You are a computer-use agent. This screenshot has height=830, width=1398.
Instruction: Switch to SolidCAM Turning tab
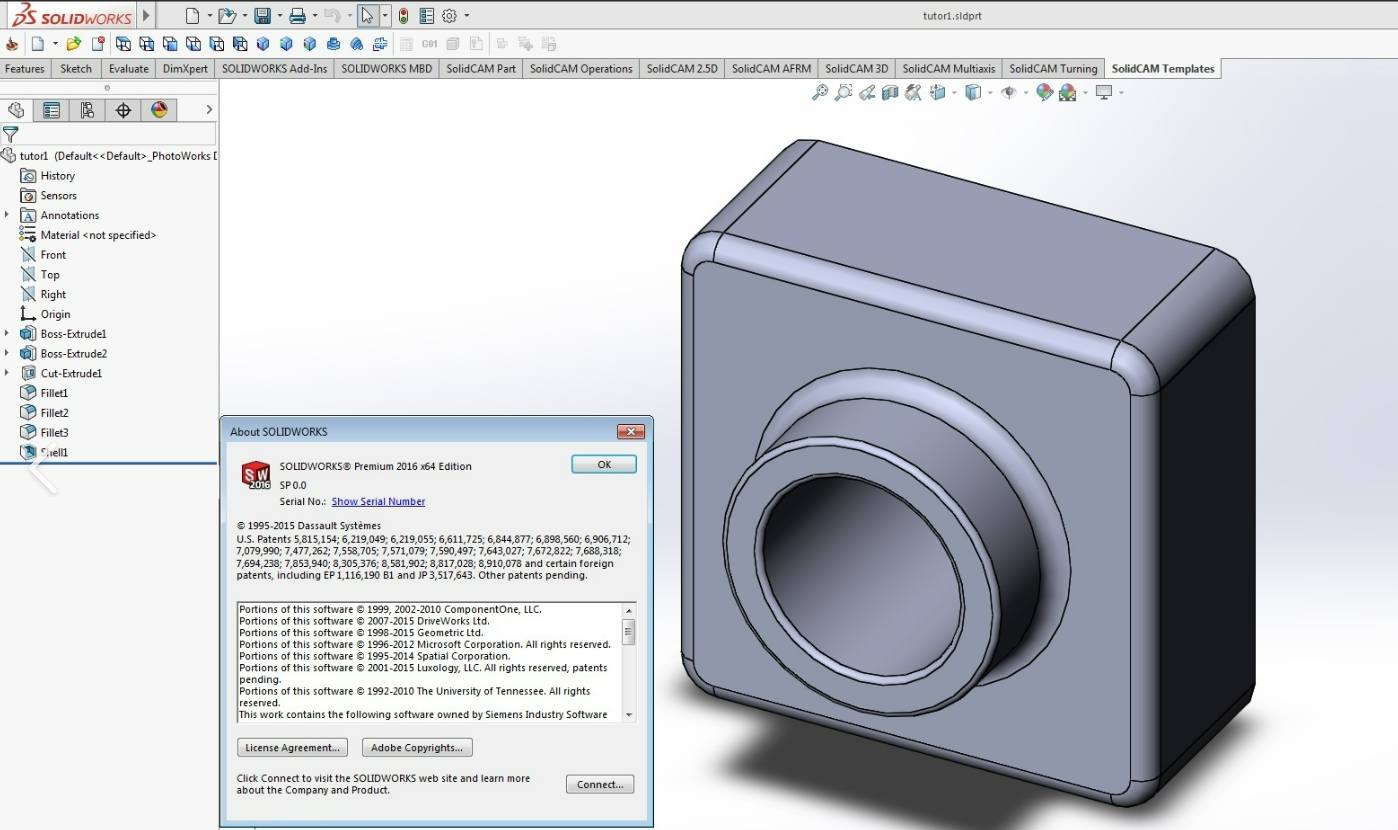click(x=1053, y=69)
